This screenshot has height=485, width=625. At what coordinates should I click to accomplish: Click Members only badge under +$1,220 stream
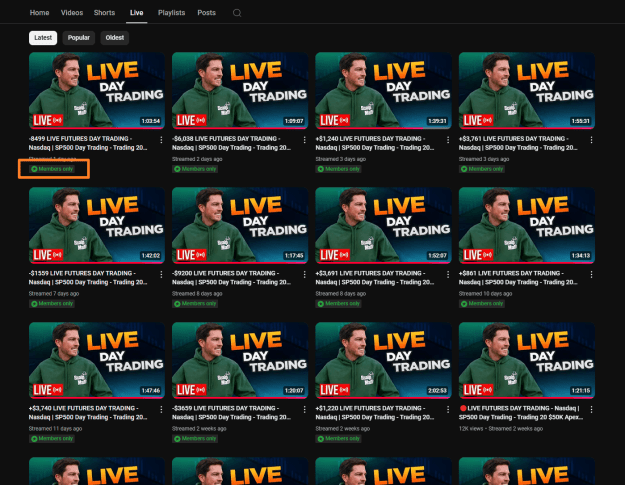pos(339,439)
